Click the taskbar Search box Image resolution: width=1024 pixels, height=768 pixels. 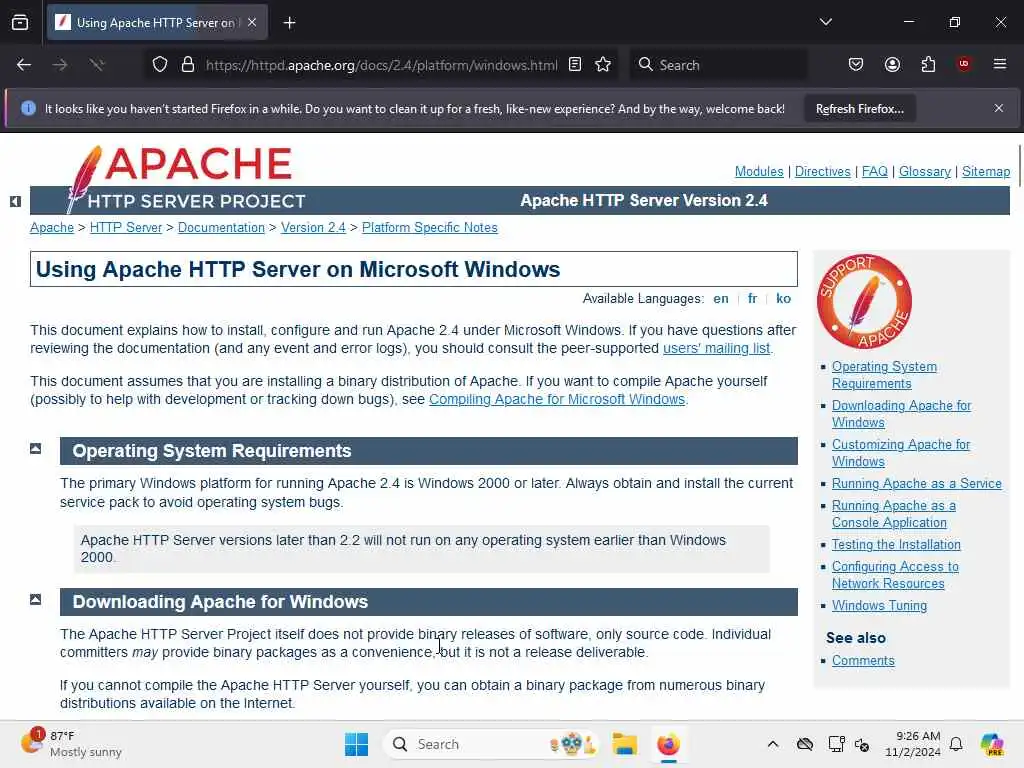pyautogui.click(x=490, y=744)
